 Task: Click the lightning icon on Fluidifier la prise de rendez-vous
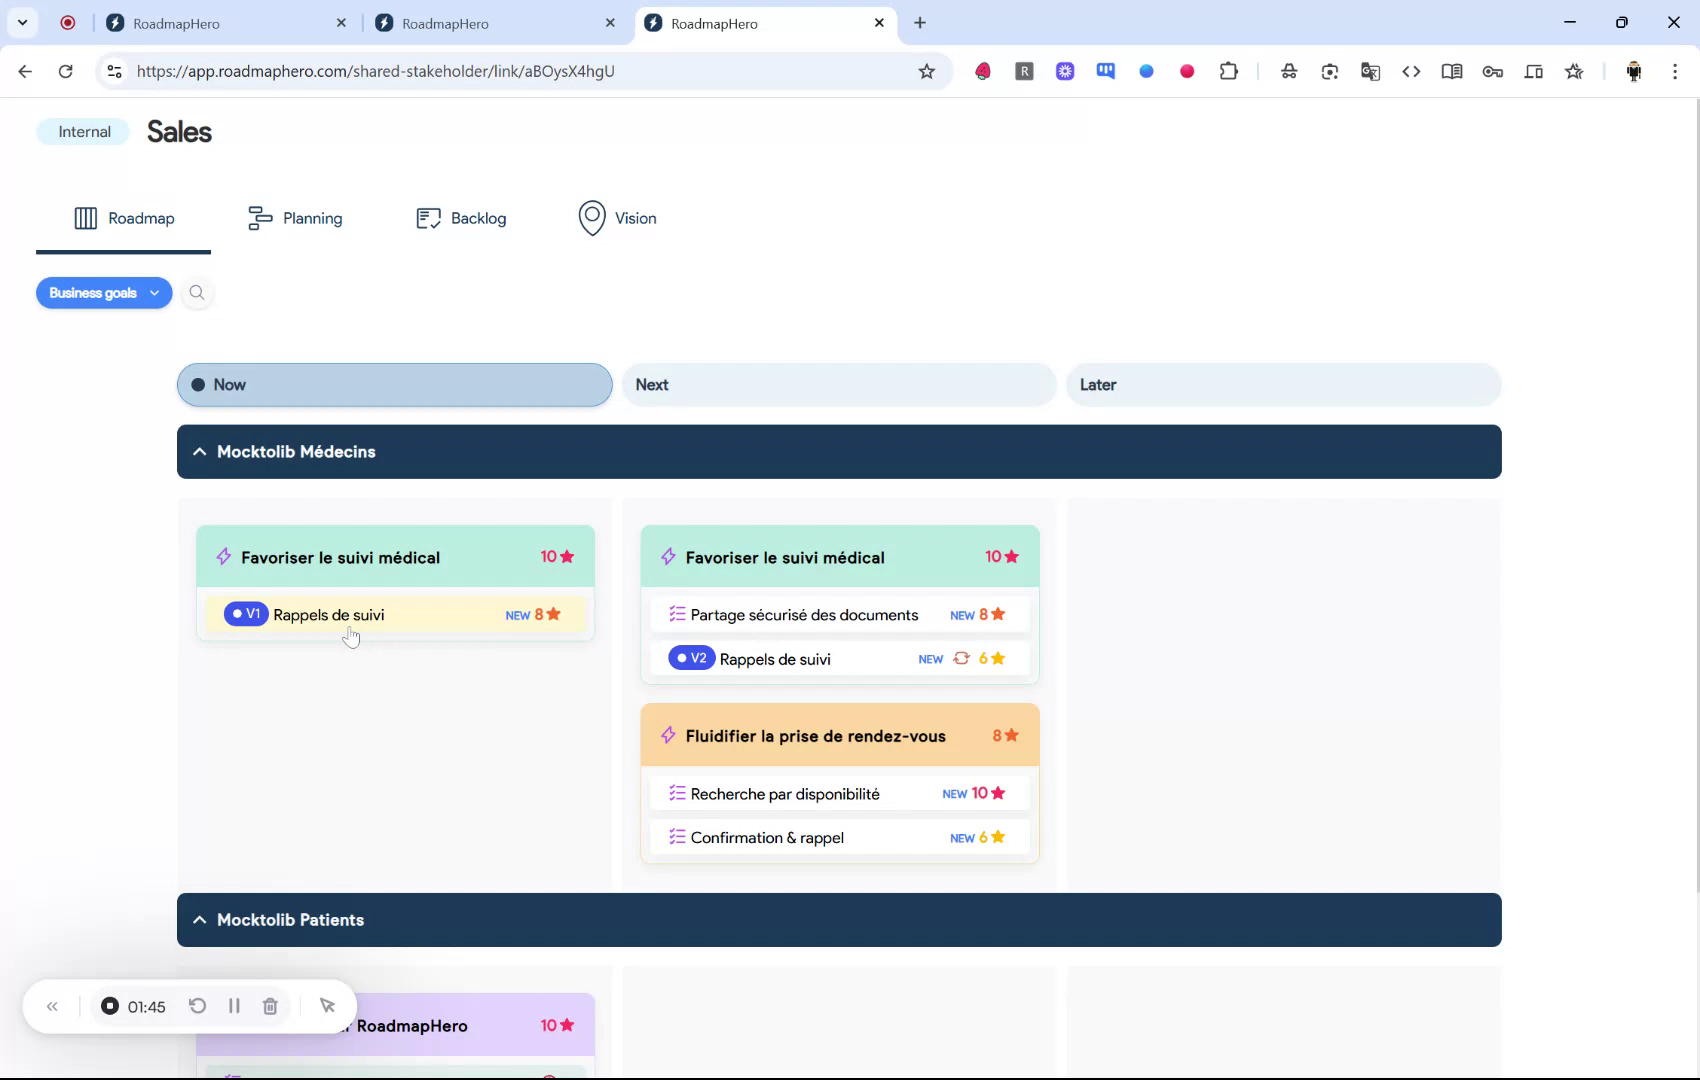coord(669,735)
